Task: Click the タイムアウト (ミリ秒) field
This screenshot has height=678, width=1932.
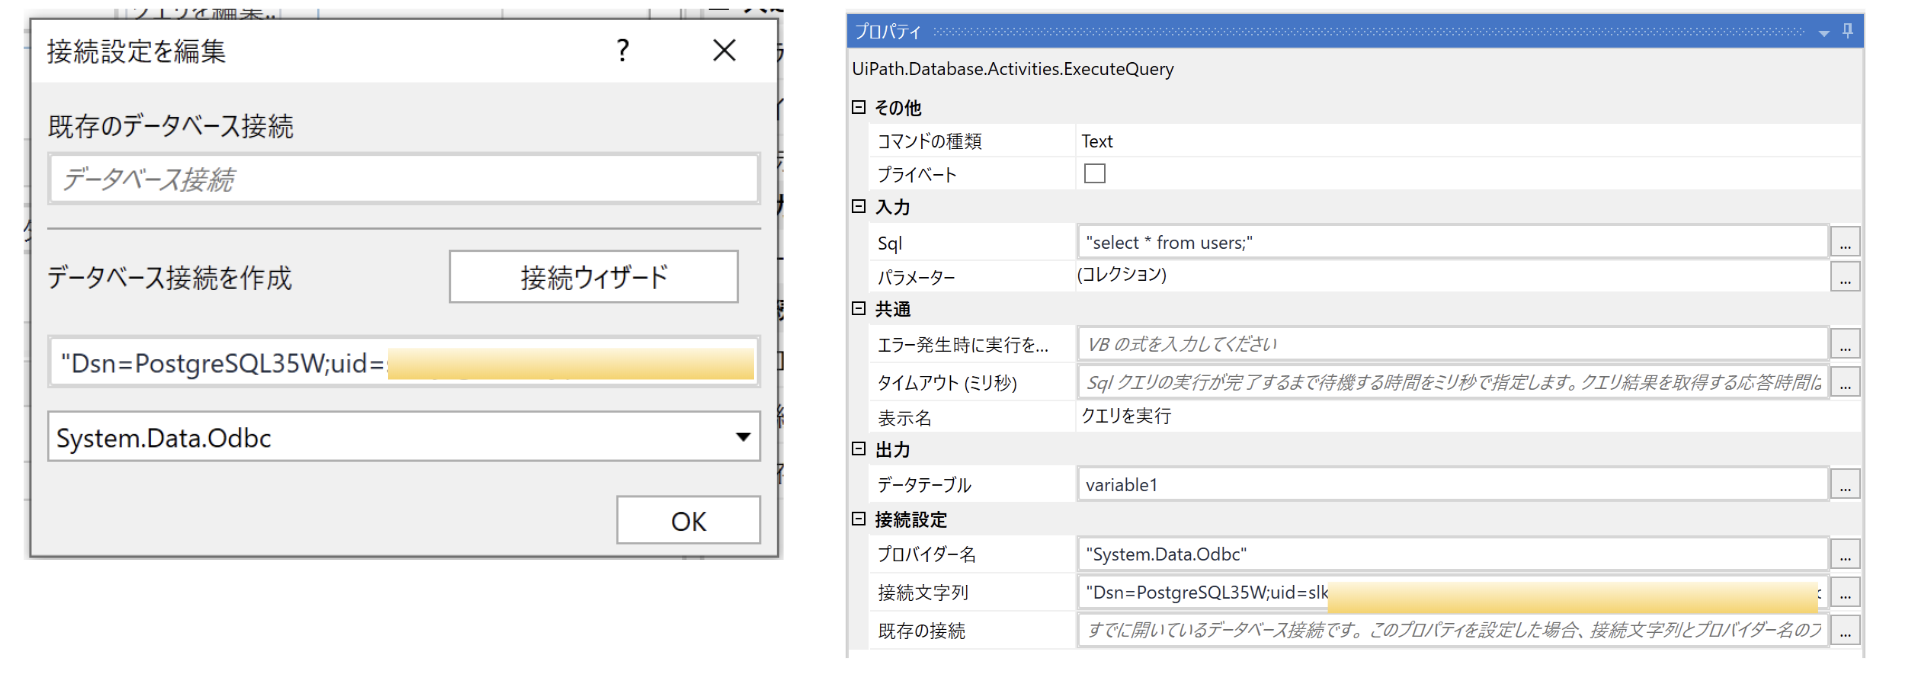Action: coord(1453,382)
